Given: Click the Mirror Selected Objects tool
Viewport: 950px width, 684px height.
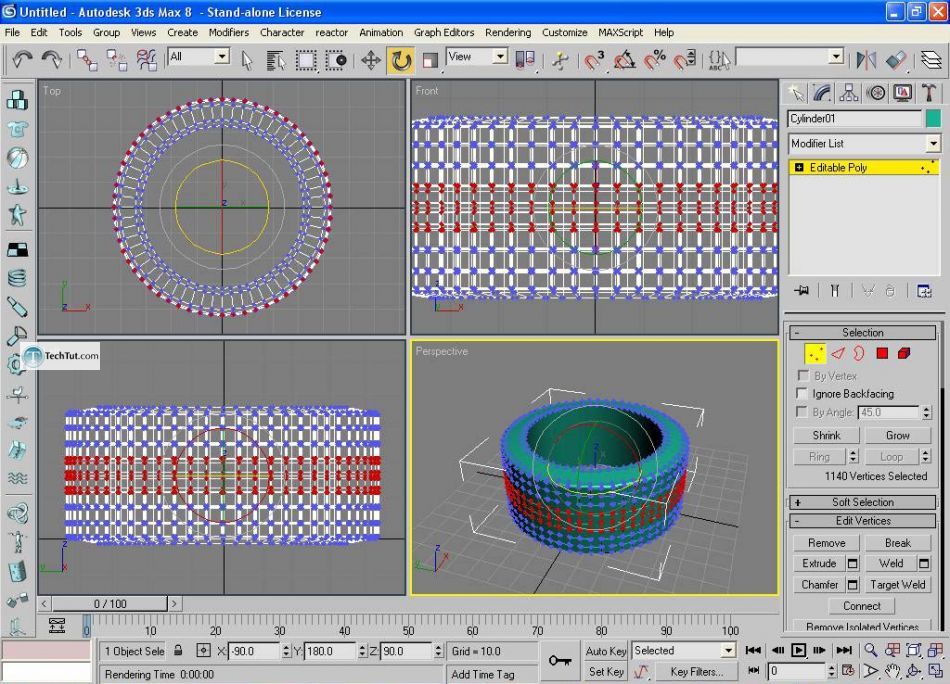Looking at the screenshot, I should click(866, 60).
